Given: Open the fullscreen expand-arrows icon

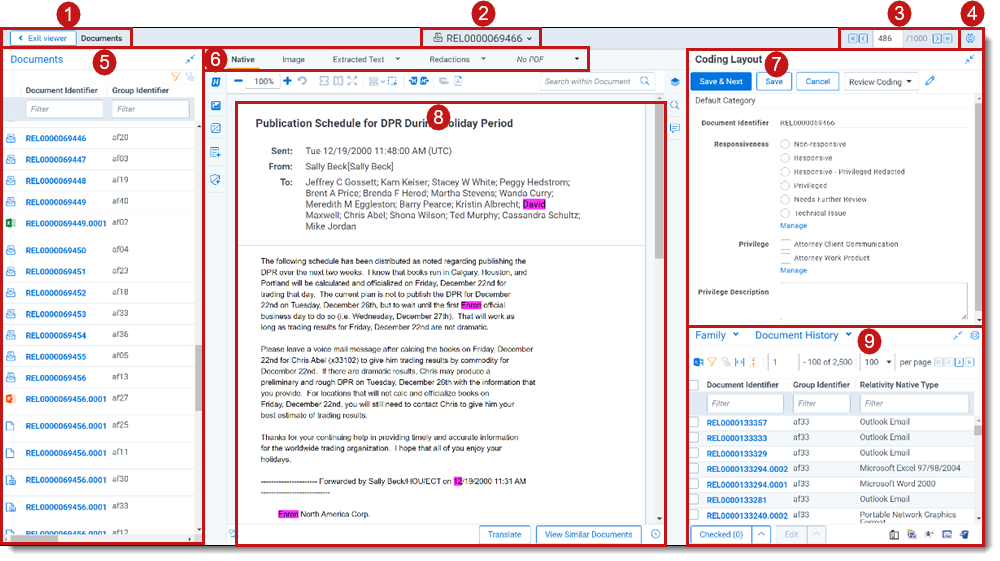Looking at the screenshot, I should 352,81.
